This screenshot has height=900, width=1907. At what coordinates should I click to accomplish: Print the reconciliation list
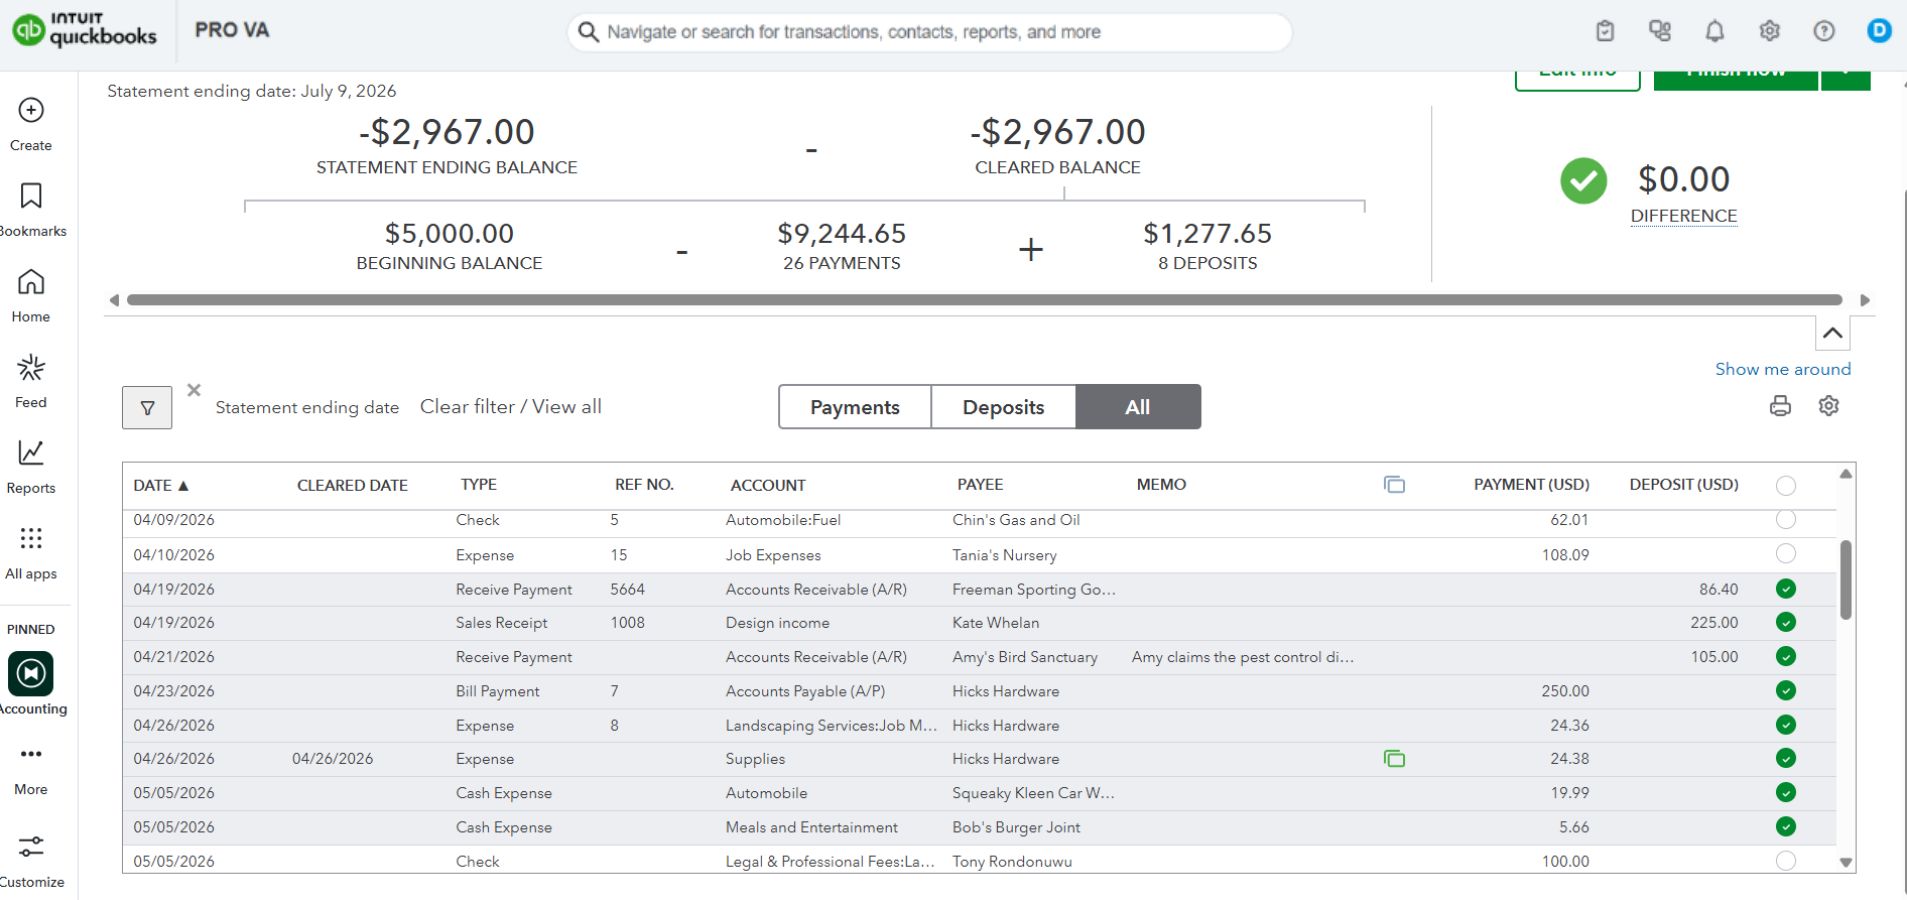tap(1780, 406)
